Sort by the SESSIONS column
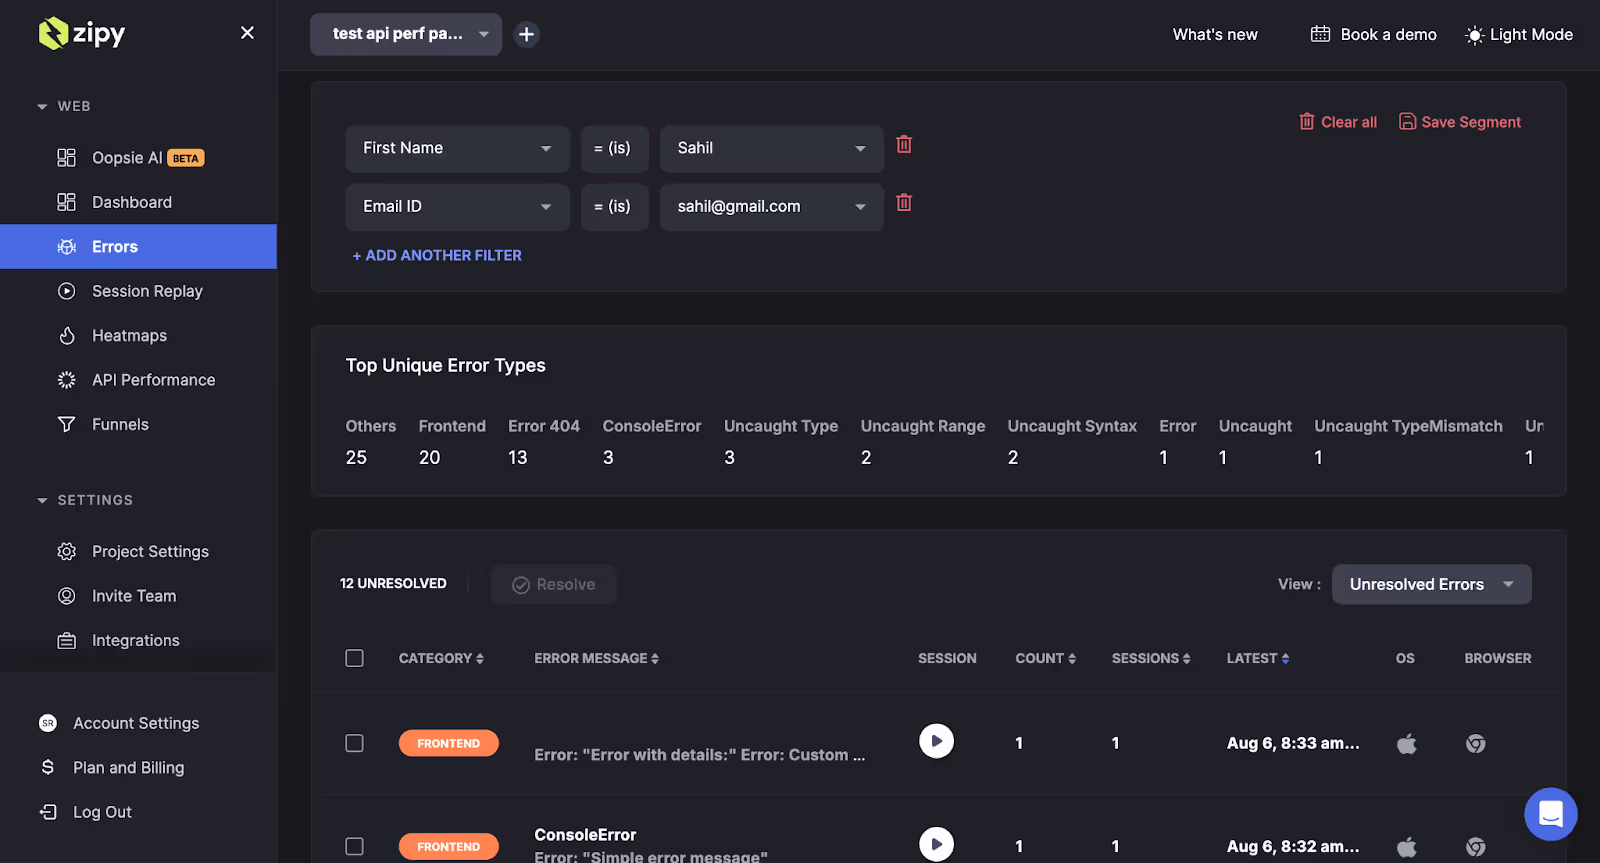 [1151, 658]
